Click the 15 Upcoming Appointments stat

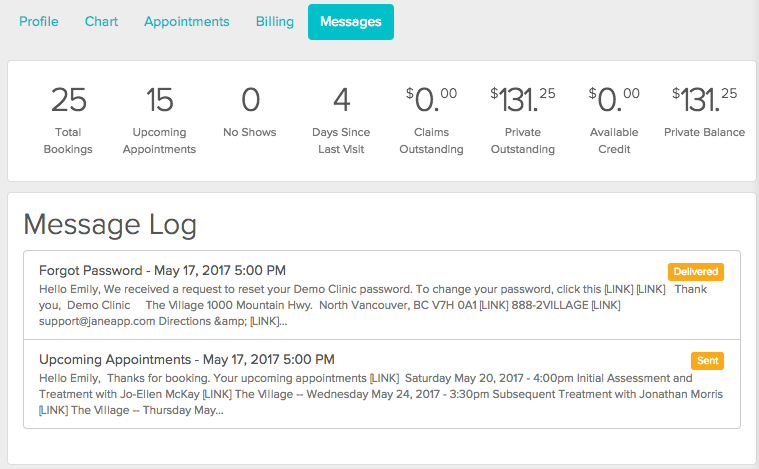tap(159, 120)
